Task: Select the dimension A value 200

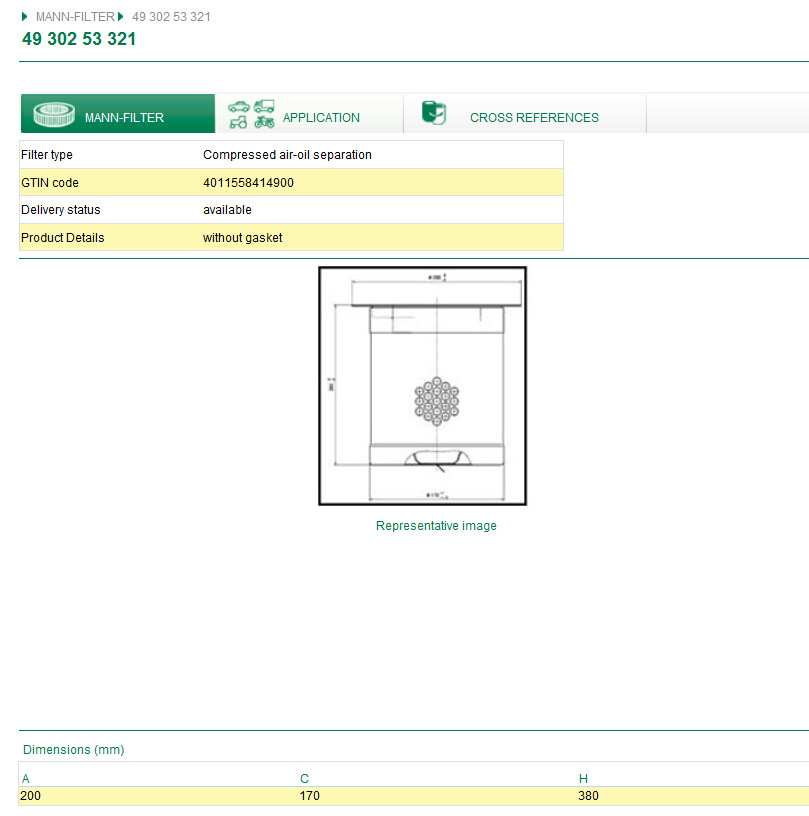Action: point(30,796)
